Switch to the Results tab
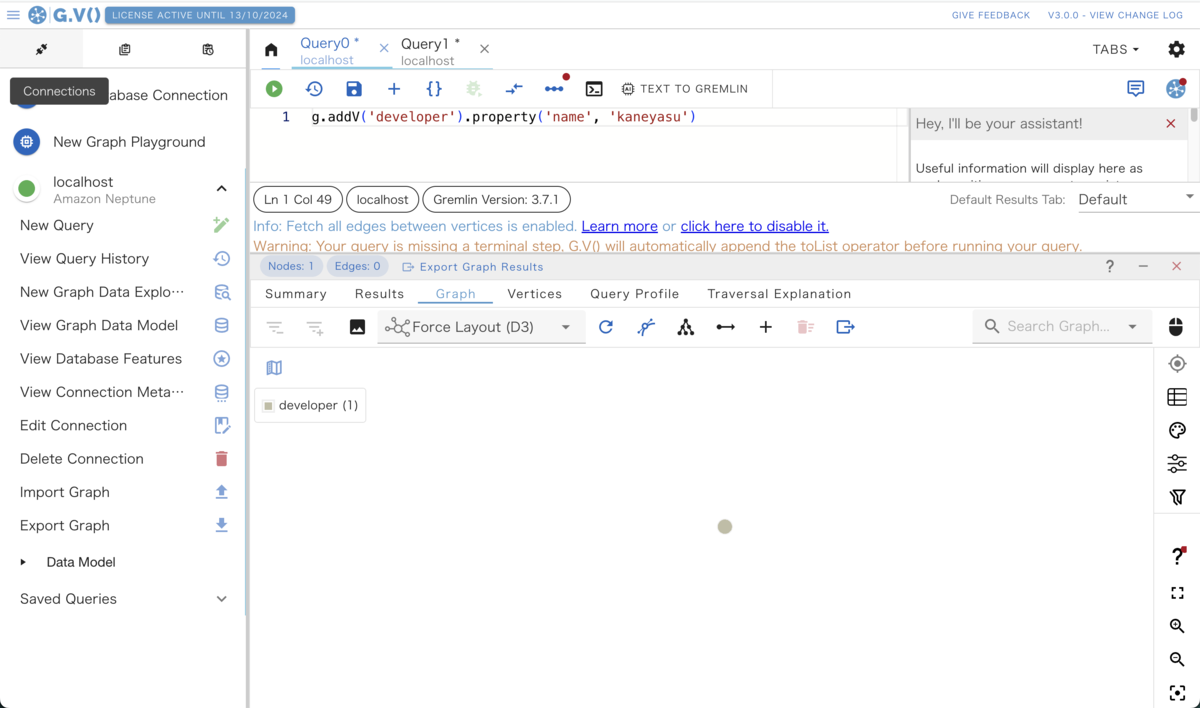The height and width of the screenshot is (708, 1200). (379, 294)
